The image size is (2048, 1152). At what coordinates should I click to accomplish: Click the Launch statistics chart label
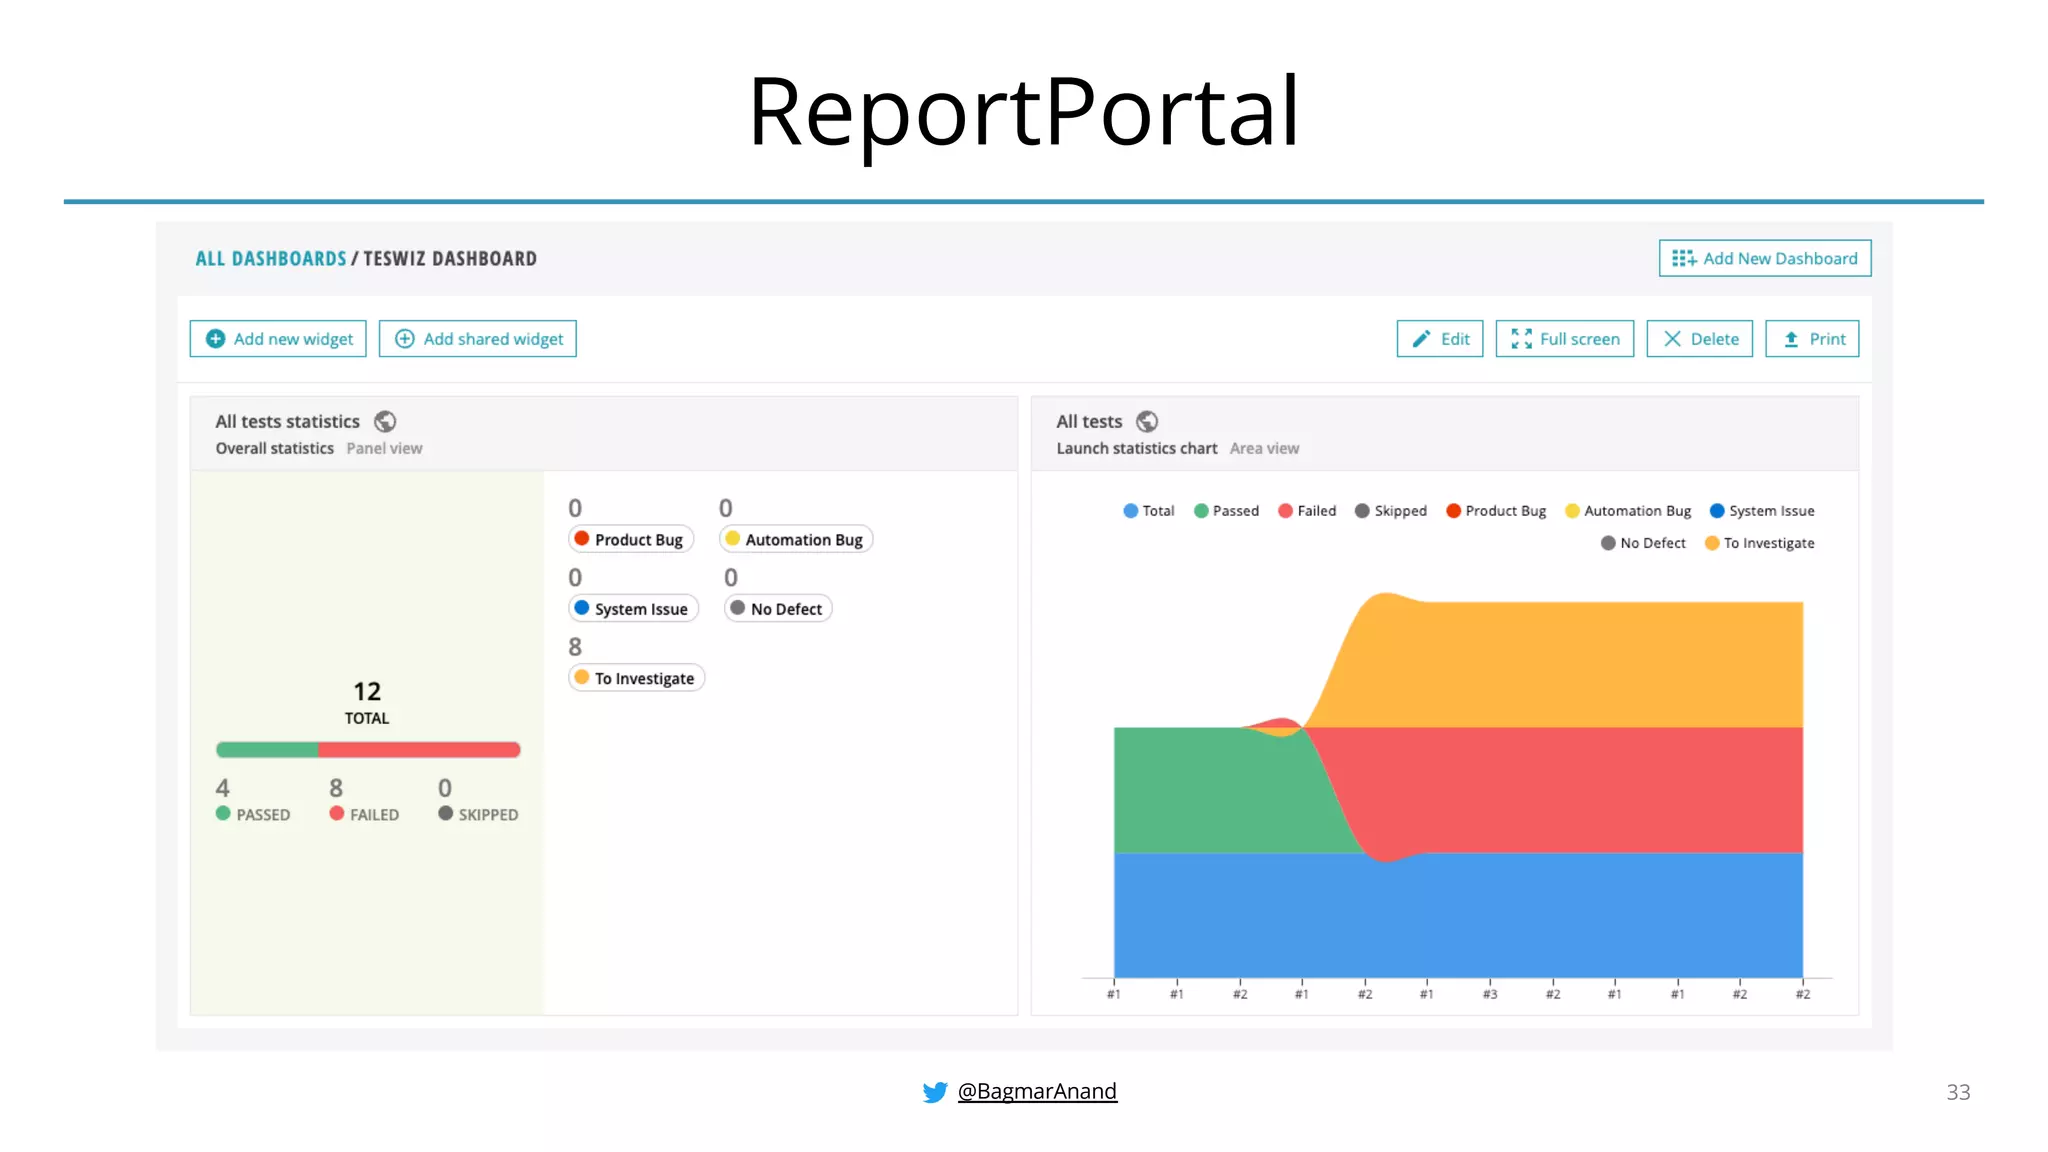(1137, 449)
